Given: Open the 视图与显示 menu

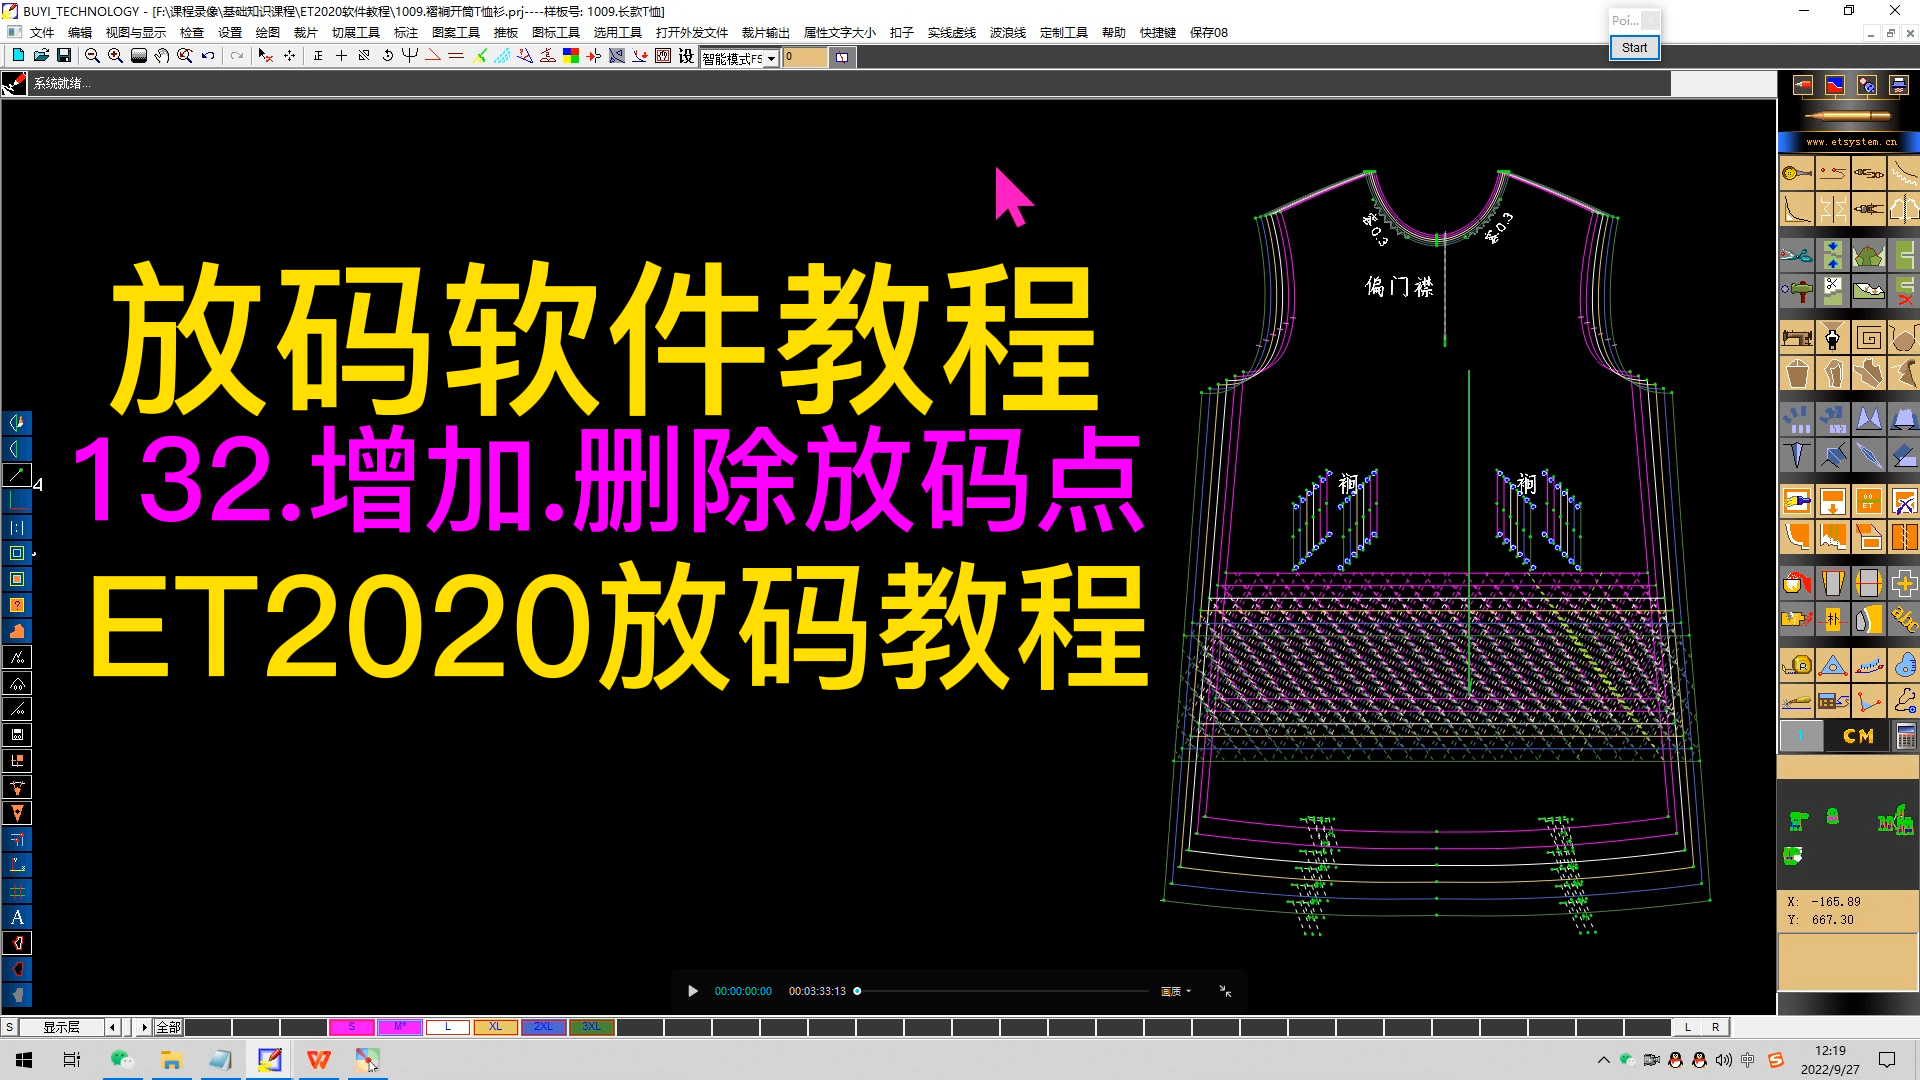Looking at the screenshot, I should 136,33.
